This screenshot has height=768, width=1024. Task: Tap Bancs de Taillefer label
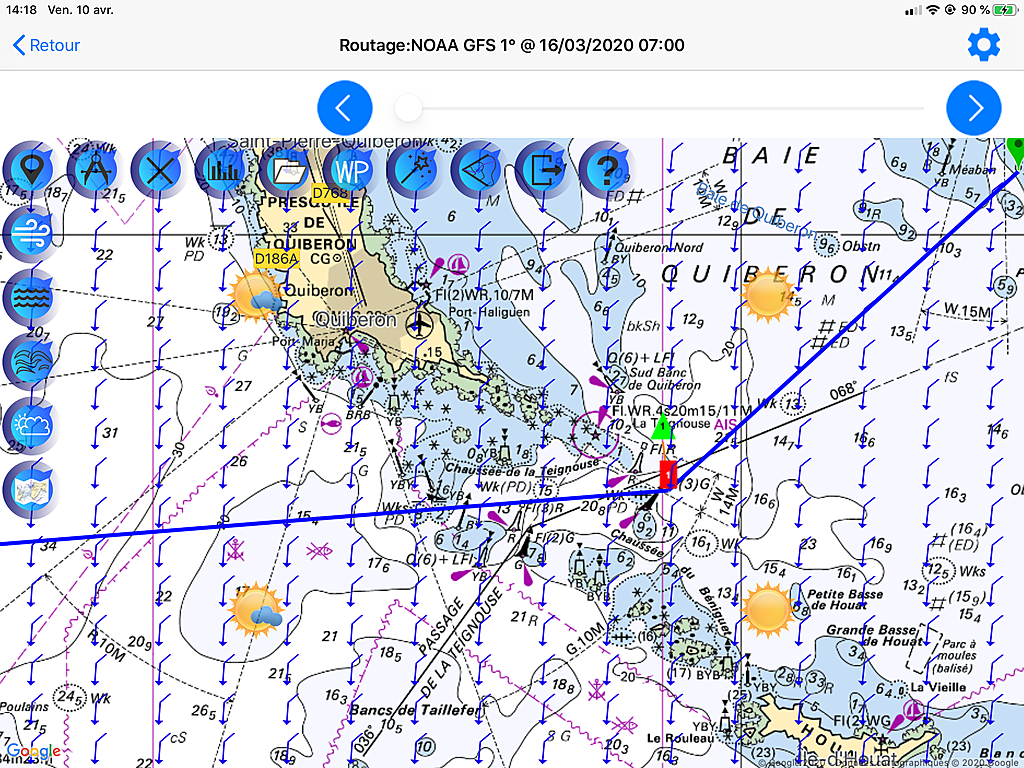pos(414,710)
